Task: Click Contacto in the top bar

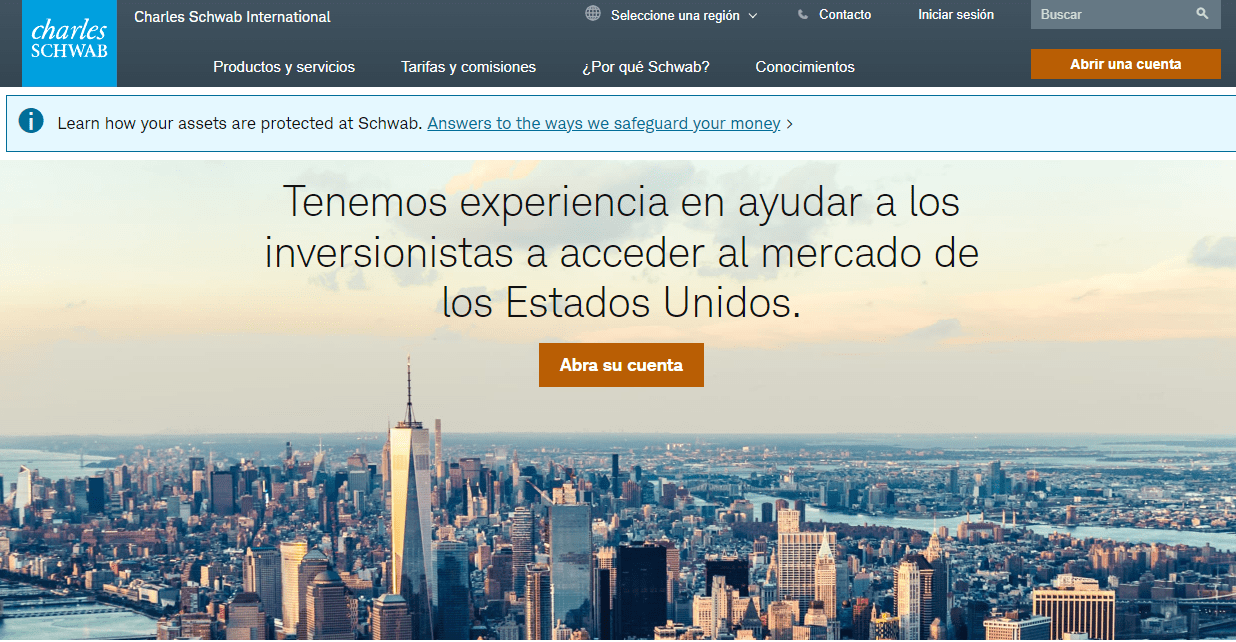Action: pos(845,14)
